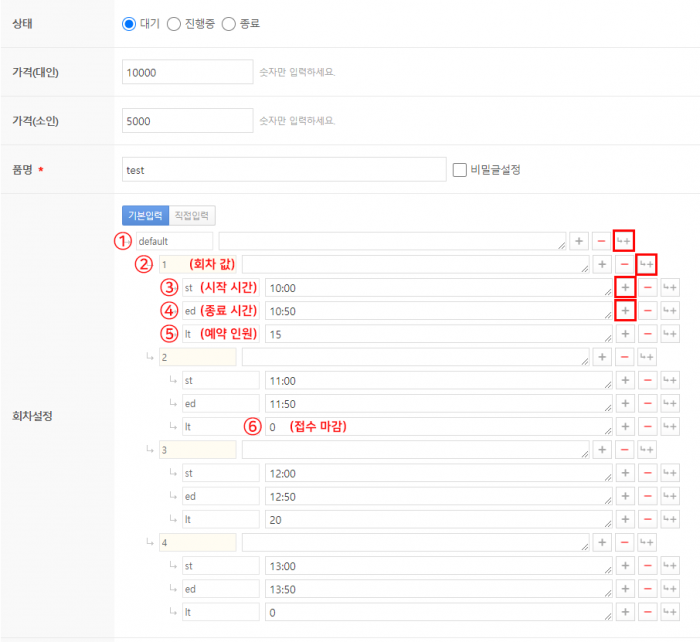Click the plus icon beside 12:00 start time

point(624,472)
